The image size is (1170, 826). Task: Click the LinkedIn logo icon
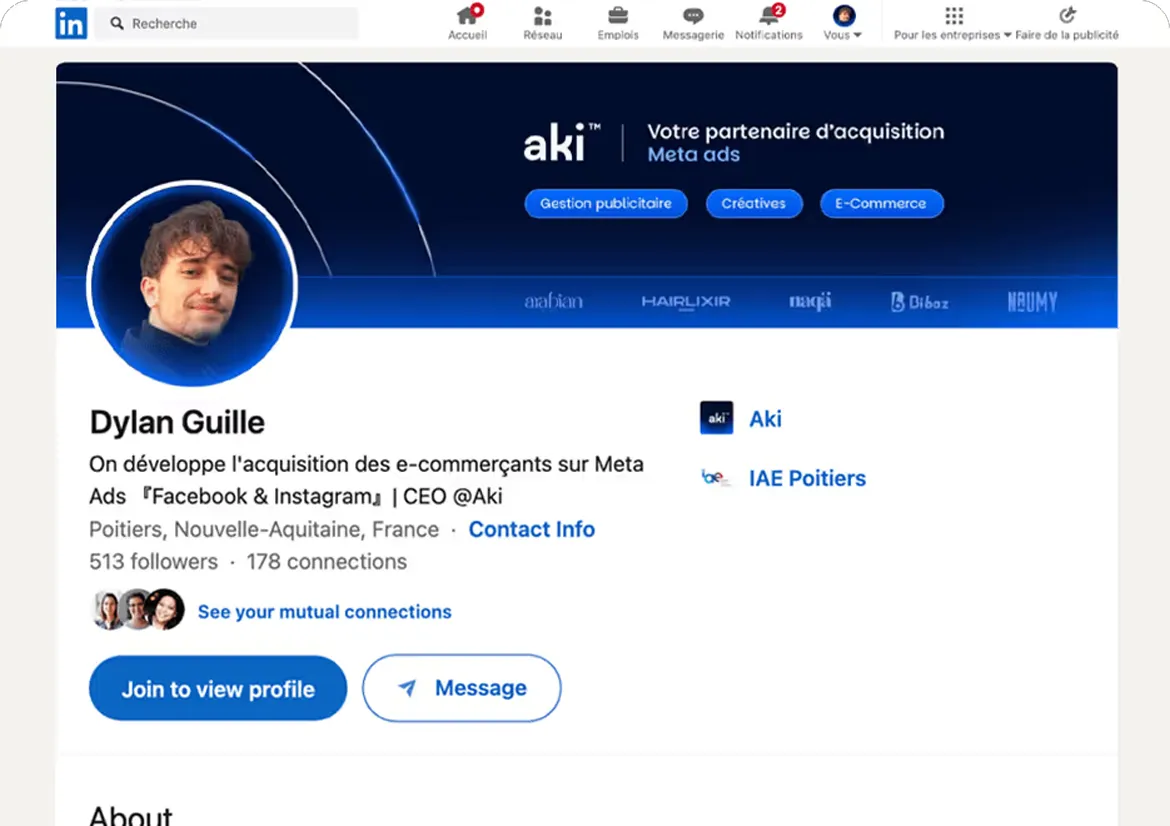coord(71,24)
